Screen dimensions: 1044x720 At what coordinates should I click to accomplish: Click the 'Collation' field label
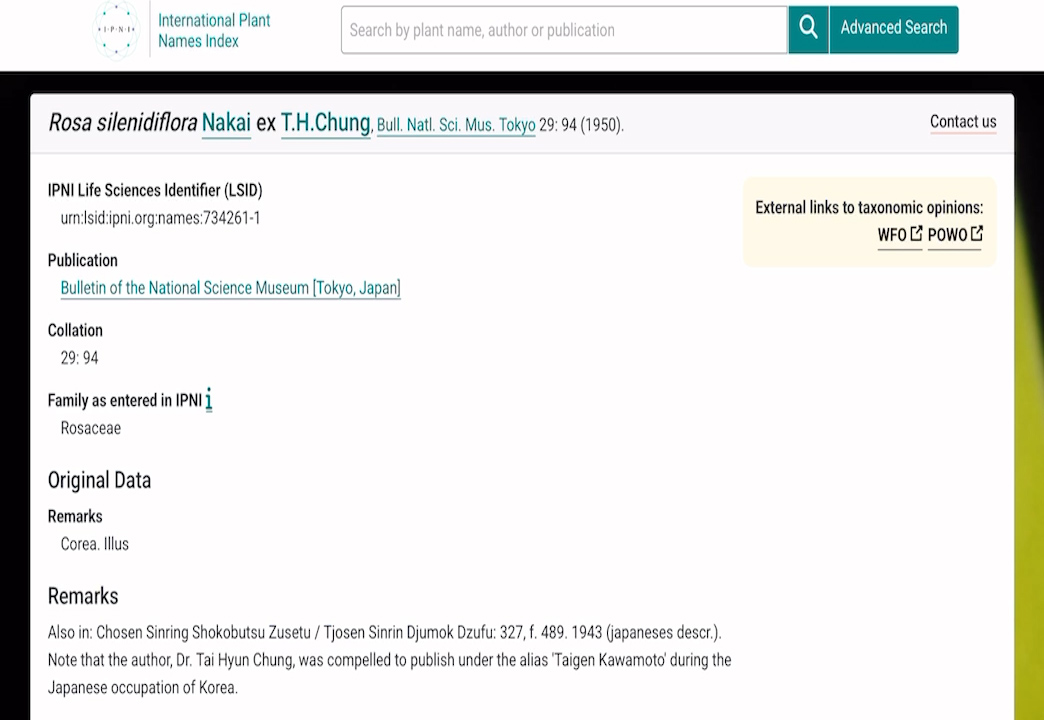tap(75, 330)
